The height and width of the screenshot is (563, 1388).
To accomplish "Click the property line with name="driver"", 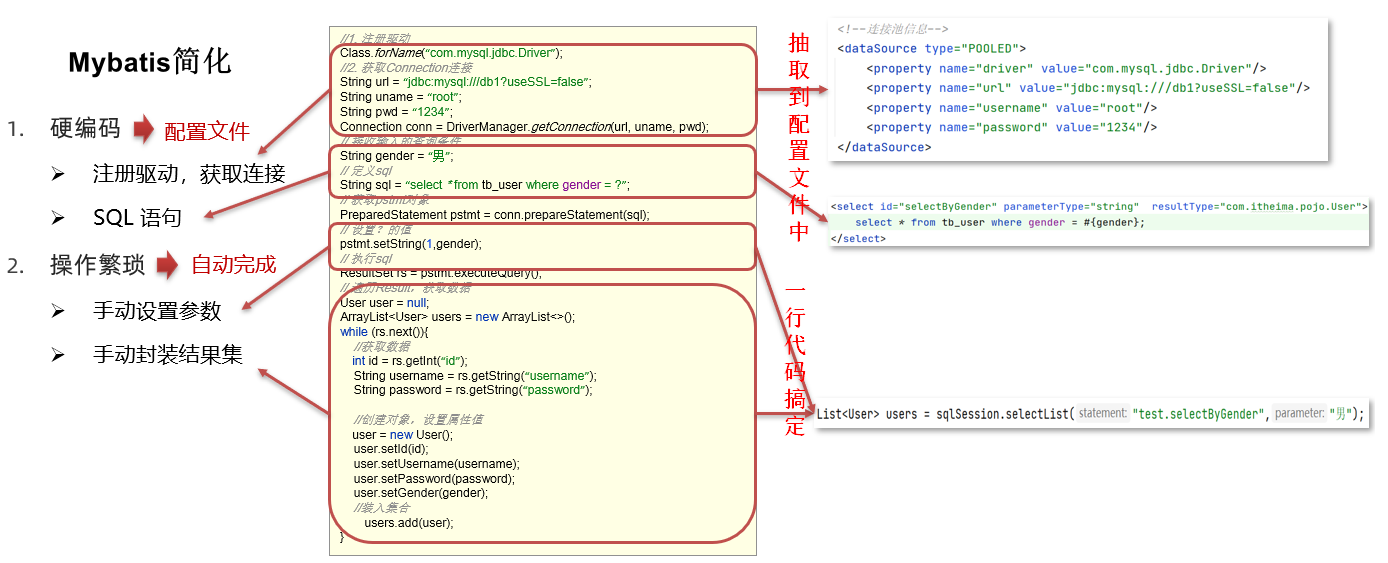I will 1067,69.
